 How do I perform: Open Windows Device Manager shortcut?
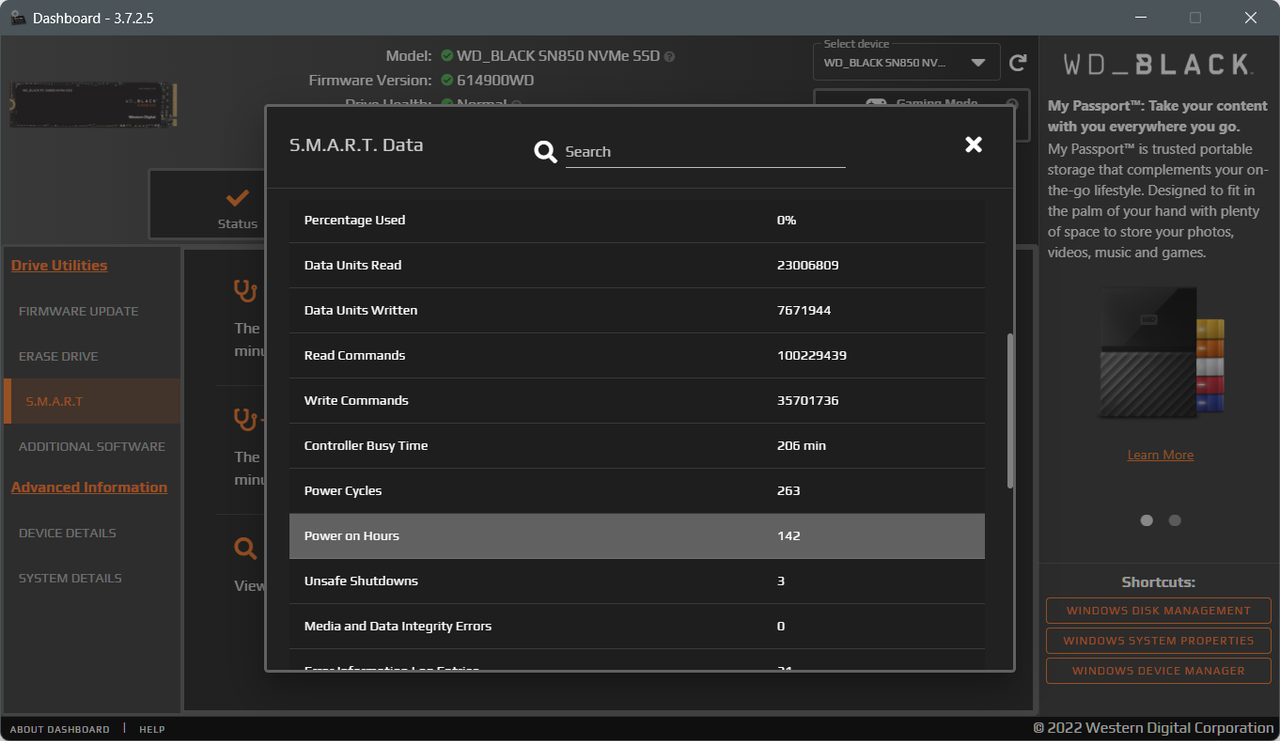(1157, 670)
